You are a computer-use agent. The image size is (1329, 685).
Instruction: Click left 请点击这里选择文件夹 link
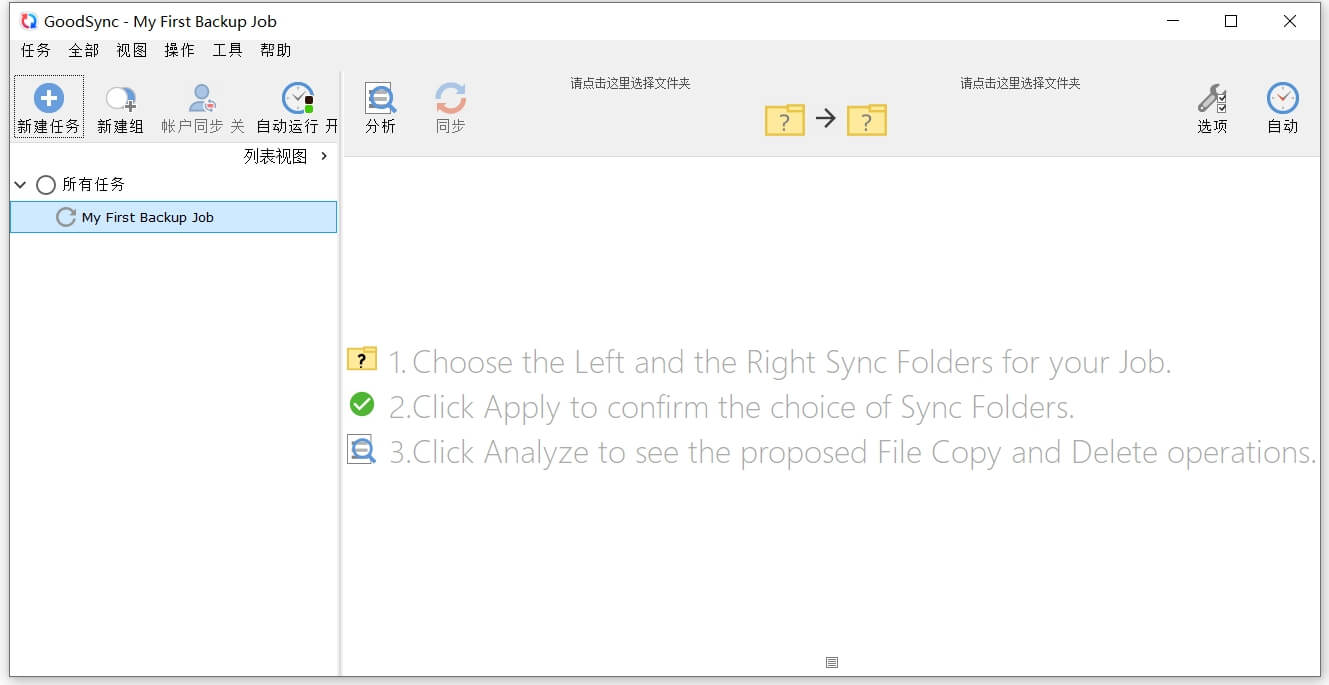pos(630,83)
